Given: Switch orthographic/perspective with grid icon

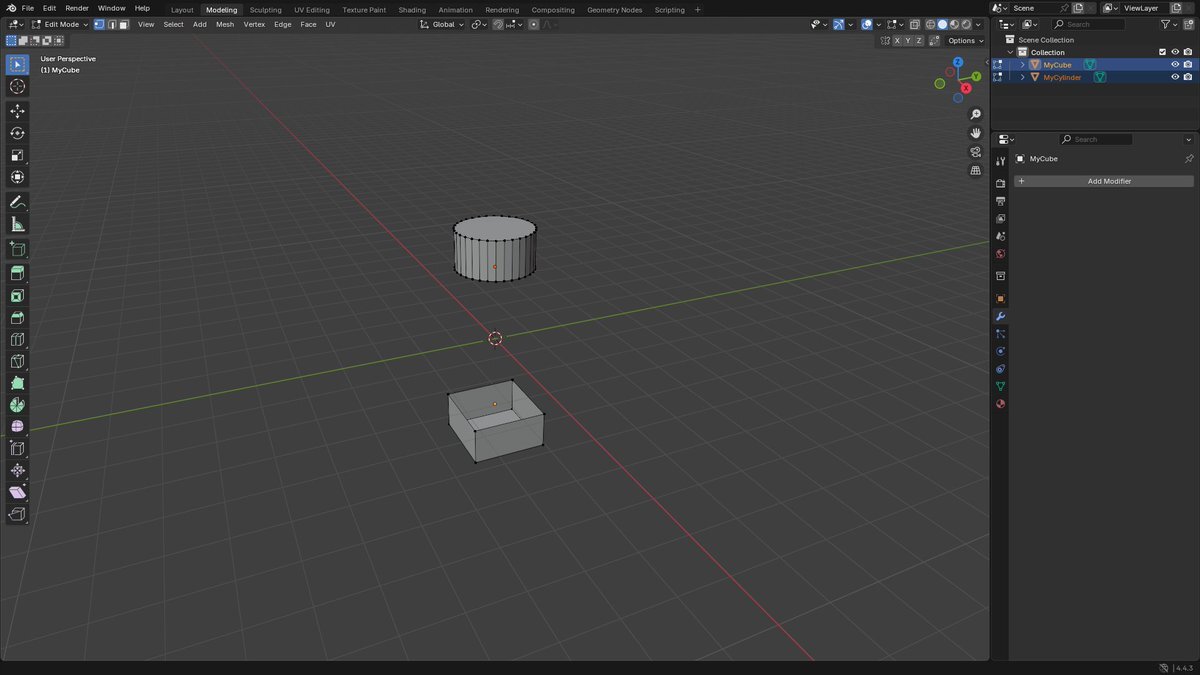Looking at the screenshot, I should [976, 170].
